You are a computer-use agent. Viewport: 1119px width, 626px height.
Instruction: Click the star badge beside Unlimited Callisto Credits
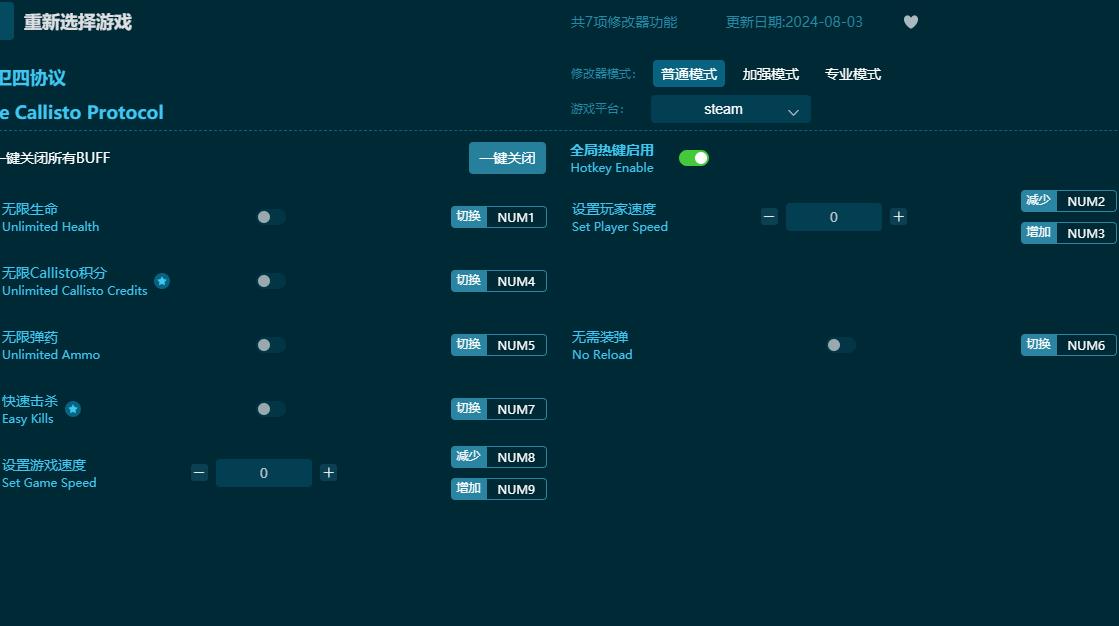[161, 281]
